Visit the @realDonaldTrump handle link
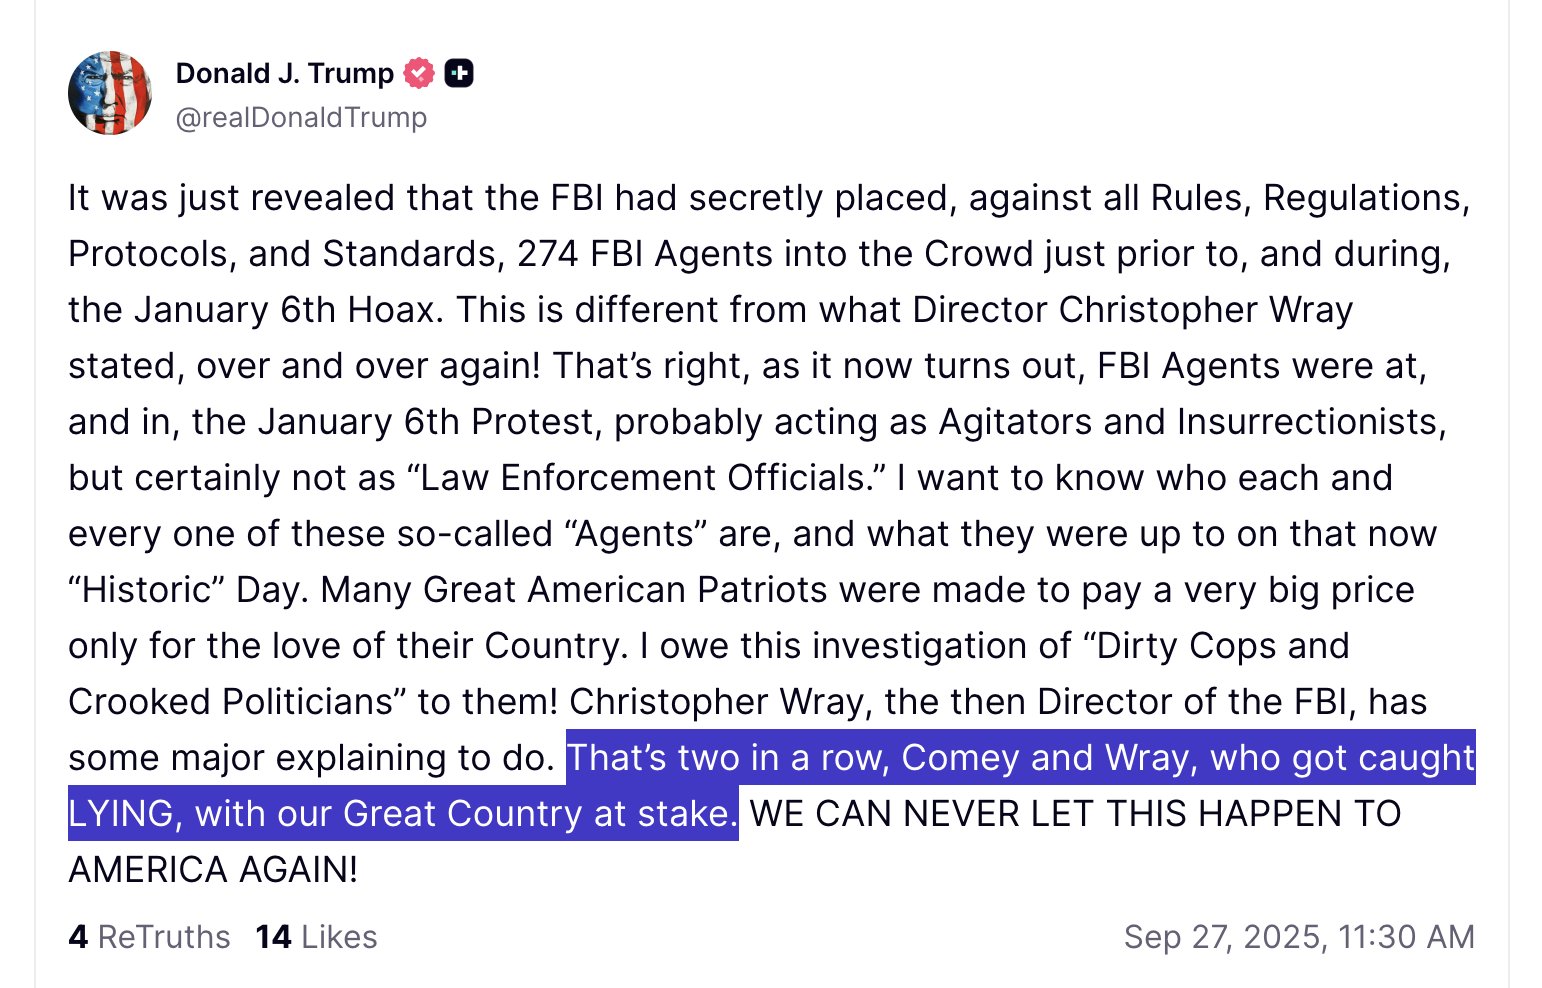Image resolution: width=1542 pixels, height=988 pixels. click(x=301, y=117)
